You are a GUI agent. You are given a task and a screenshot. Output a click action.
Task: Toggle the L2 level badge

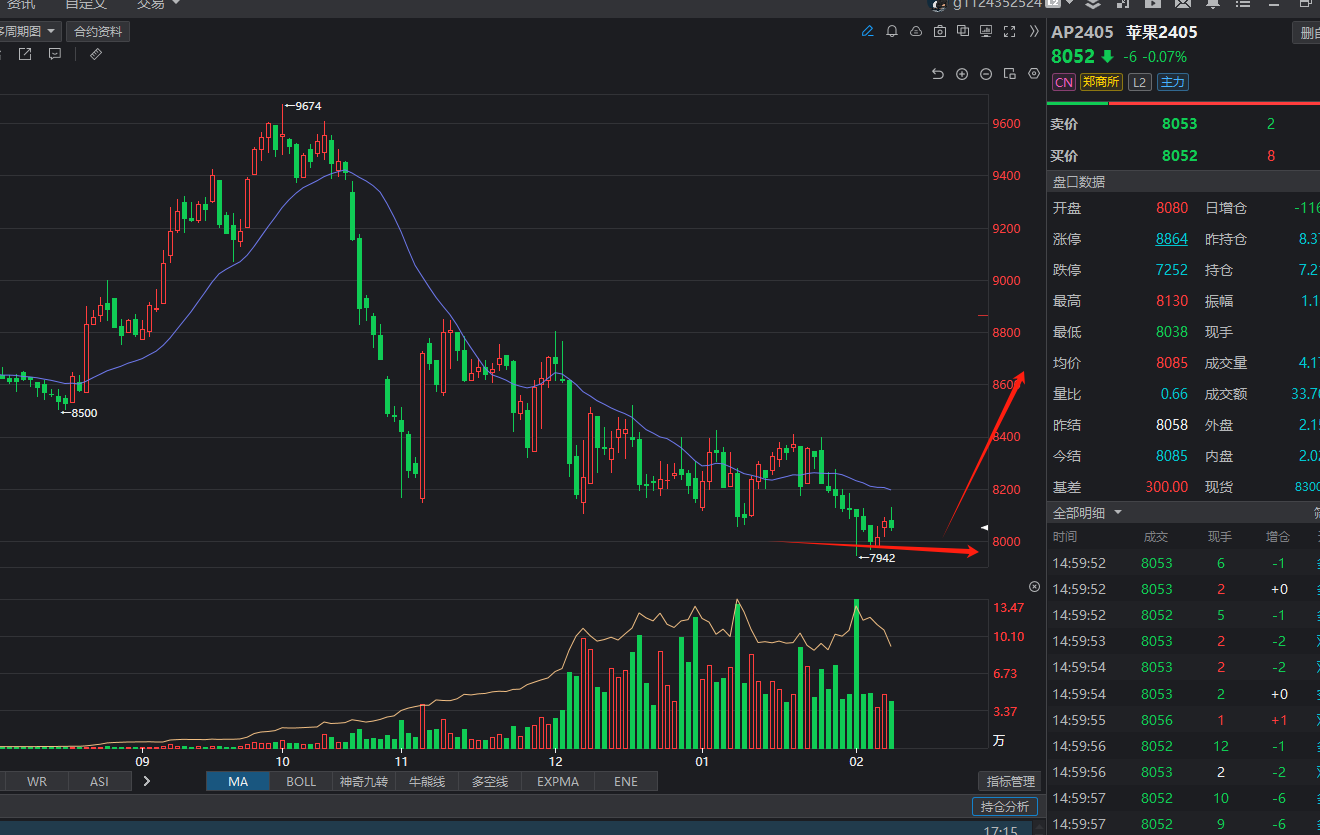point(1140,82)
